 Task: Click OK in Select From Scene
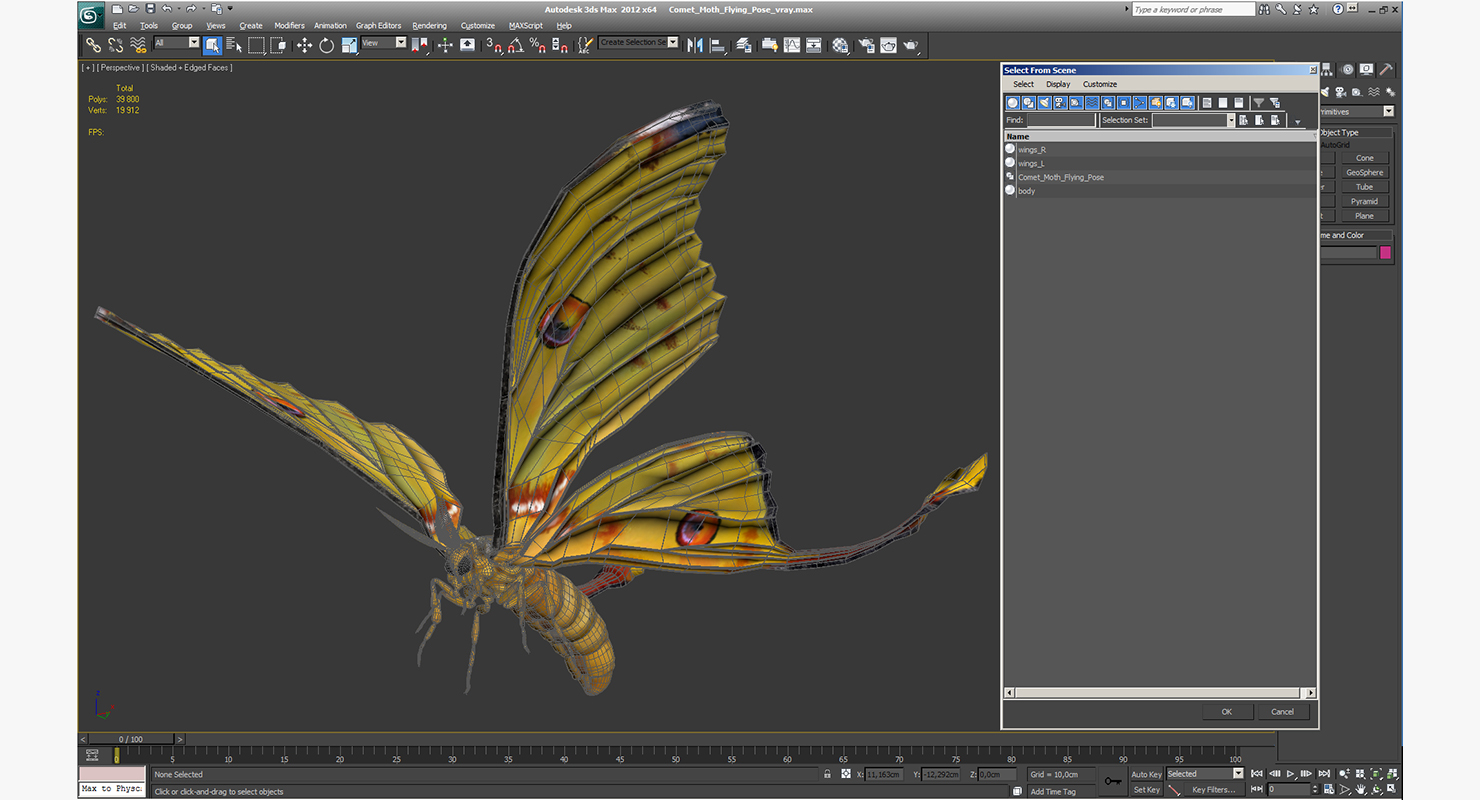tap(1226, 712)
